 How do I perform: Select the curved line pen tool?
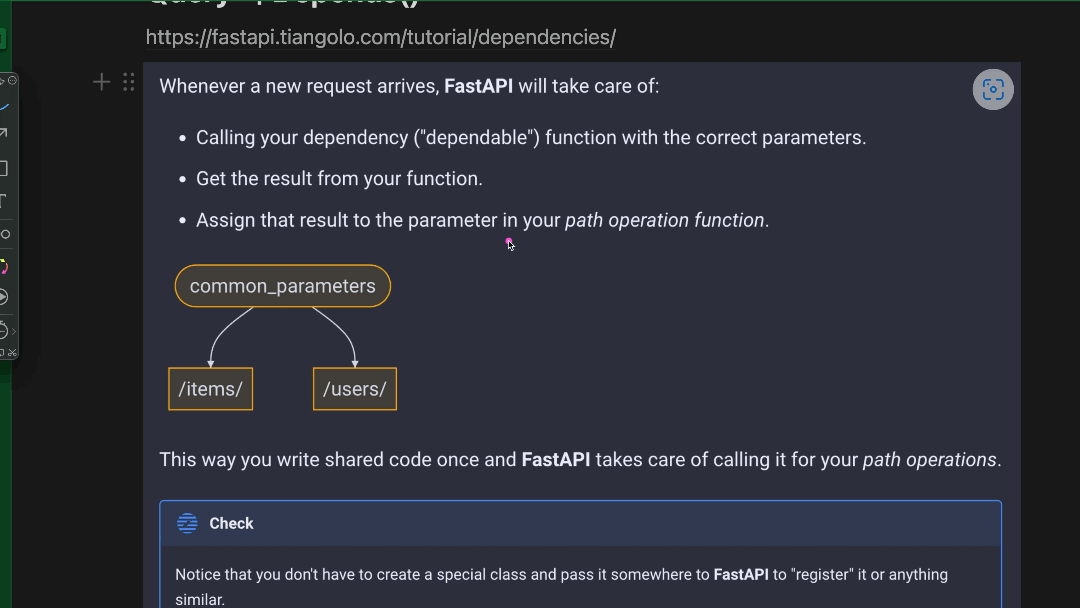pyautogui.click(x=5, y=106)
